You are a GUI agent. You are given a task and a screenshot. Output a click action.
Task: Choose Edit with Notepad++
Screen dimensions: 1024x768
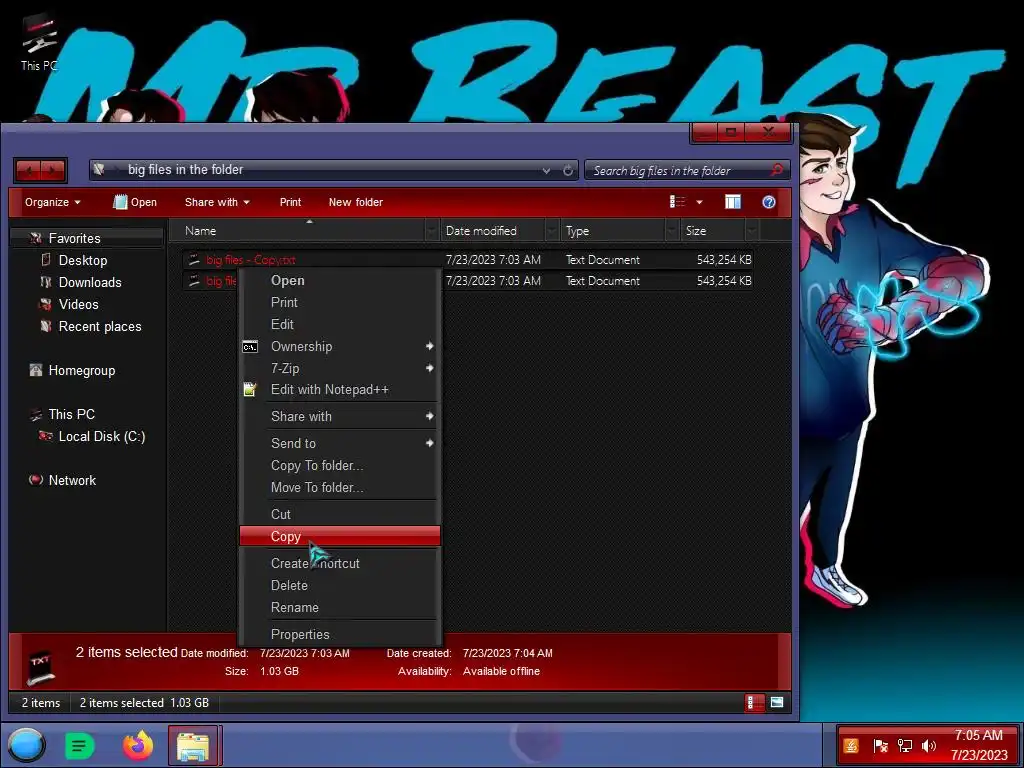point(340,390)
